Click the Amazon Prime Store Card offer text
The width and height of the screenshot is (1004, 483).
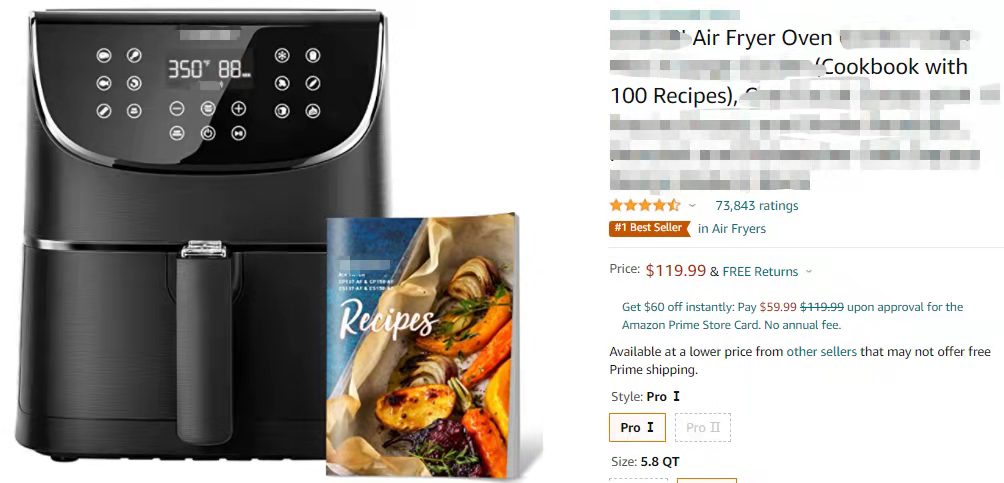pyautogui.click(x=793, y=316)
